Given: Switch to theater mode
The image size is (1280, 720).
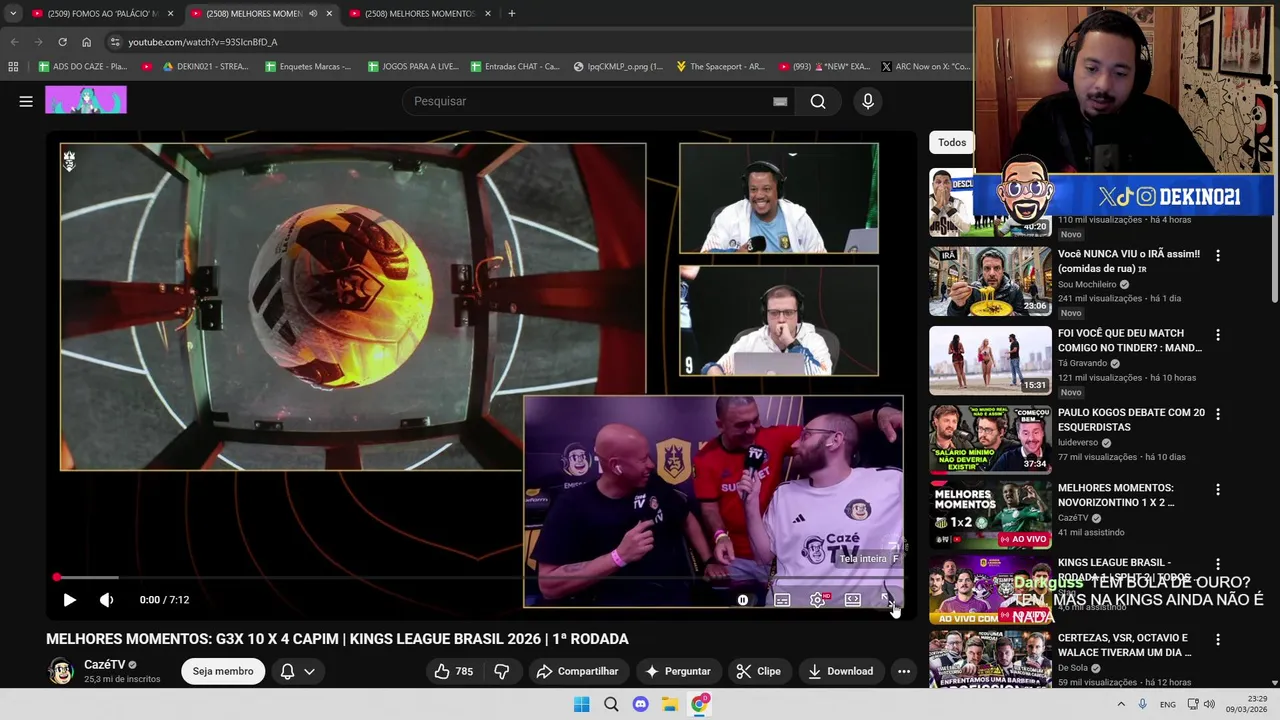Looking at the screenshot, I should pos(853,600).
